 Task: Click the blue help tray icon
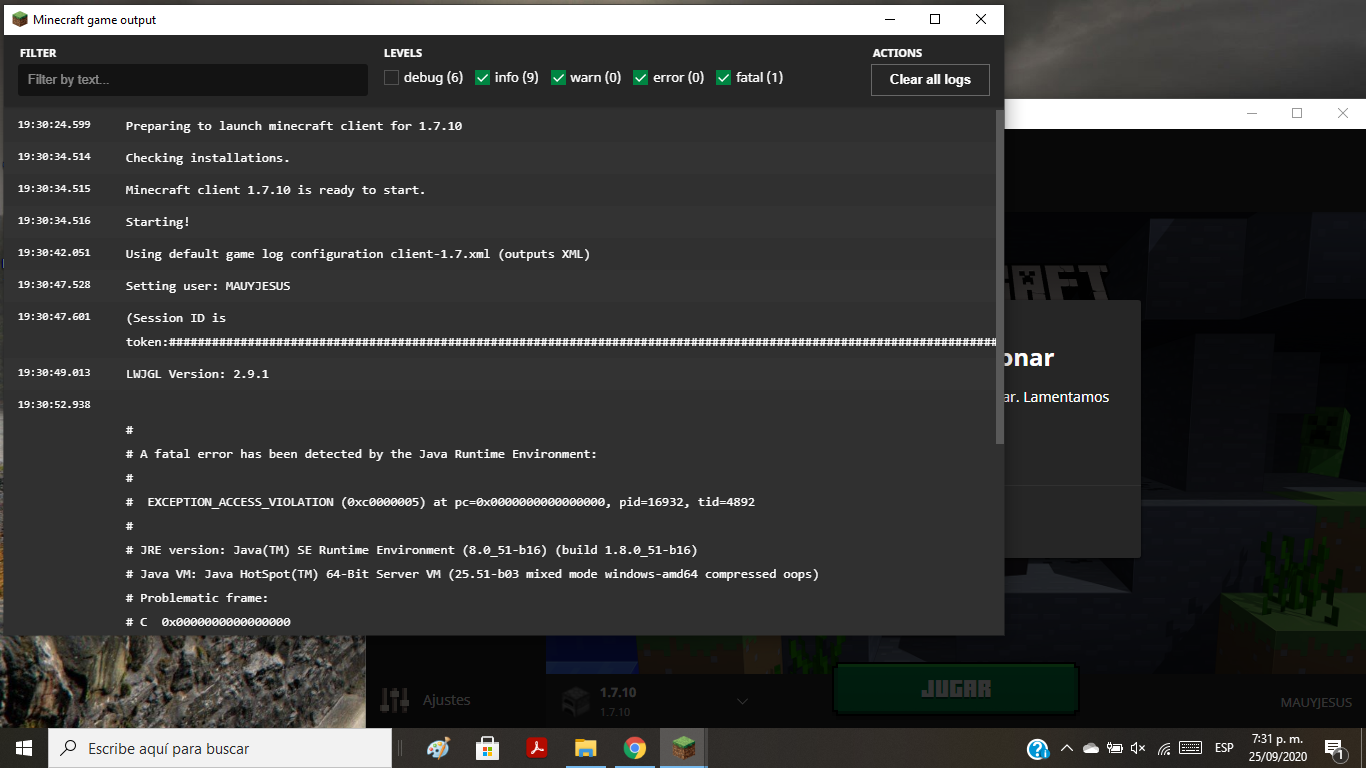tap(1038, 749)
